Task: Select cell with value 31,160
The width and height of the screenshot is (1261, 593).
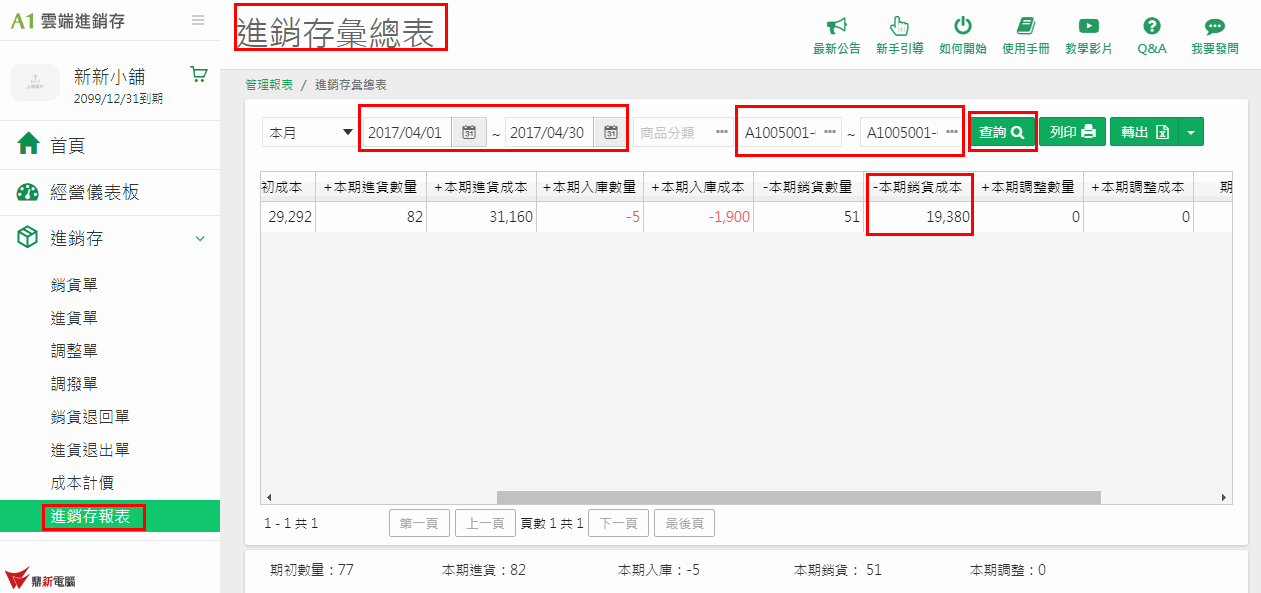Action: coord(481,217)
